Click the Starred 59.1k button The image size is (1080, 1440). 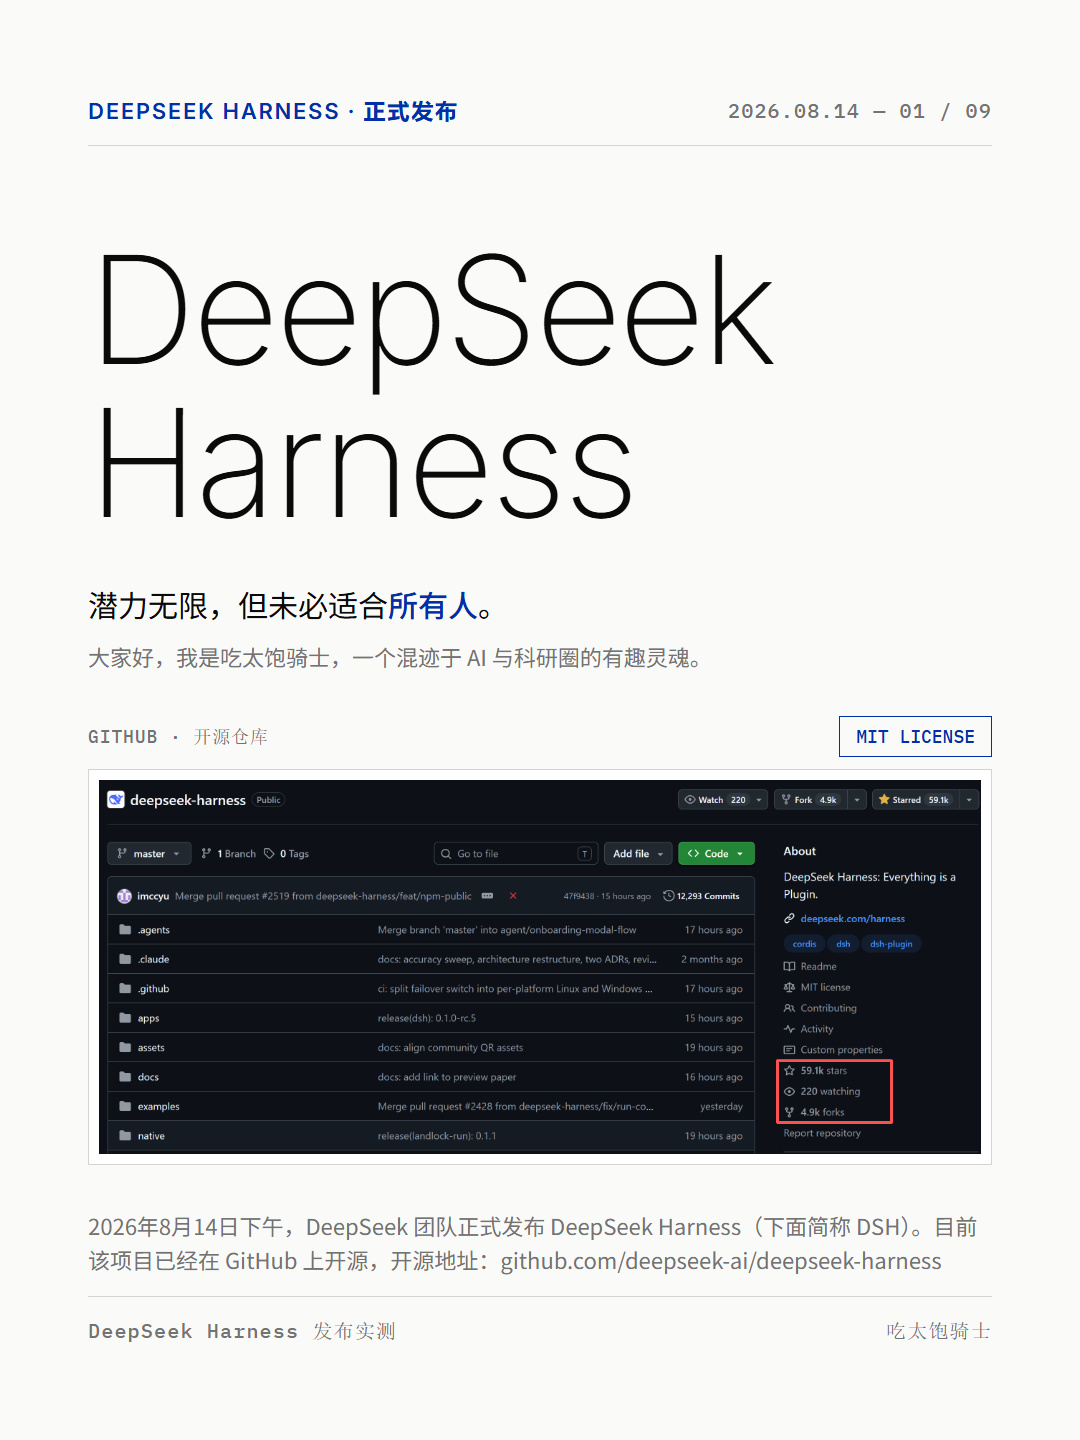coord(915,800)
